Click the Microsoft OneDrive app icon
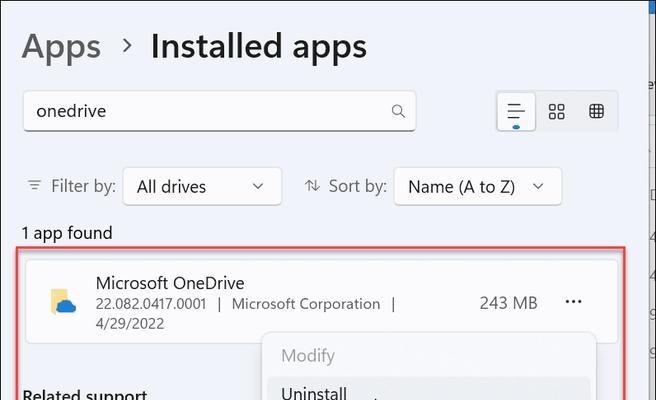656x400 pixels. click(63, 302)
